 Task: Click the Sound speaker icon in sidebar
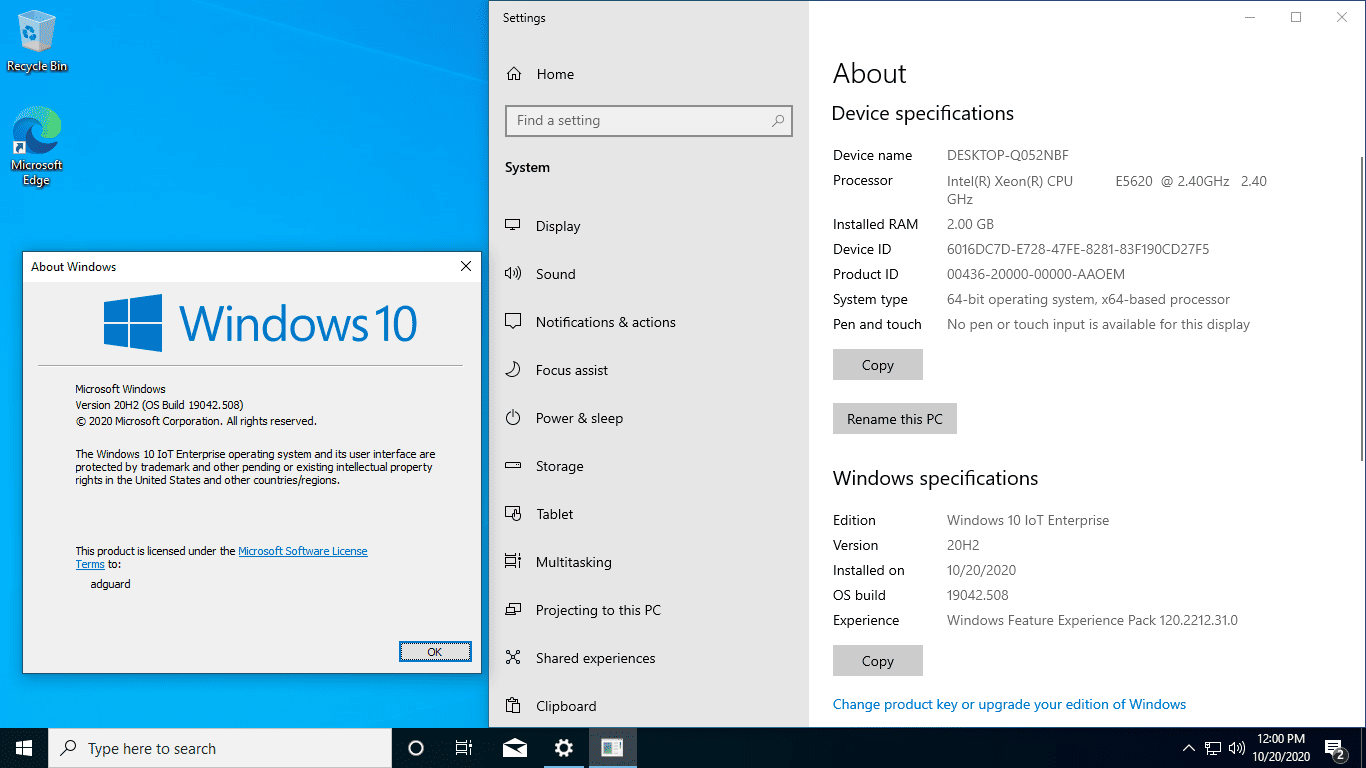(513, 274)
